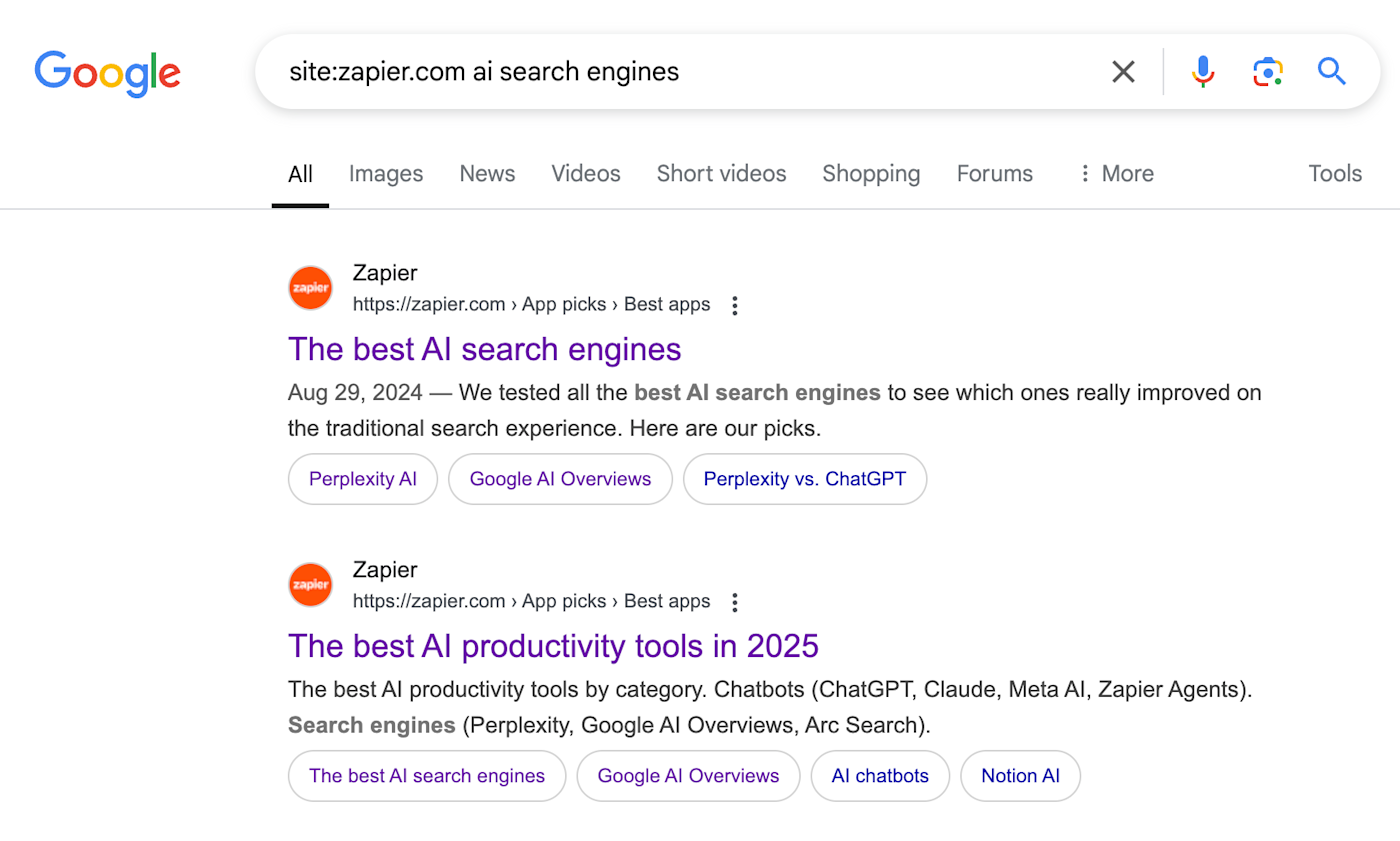Screen dimensions: 1400x841
Task: Switch to the Videos tab
Action: click(586, 173)
